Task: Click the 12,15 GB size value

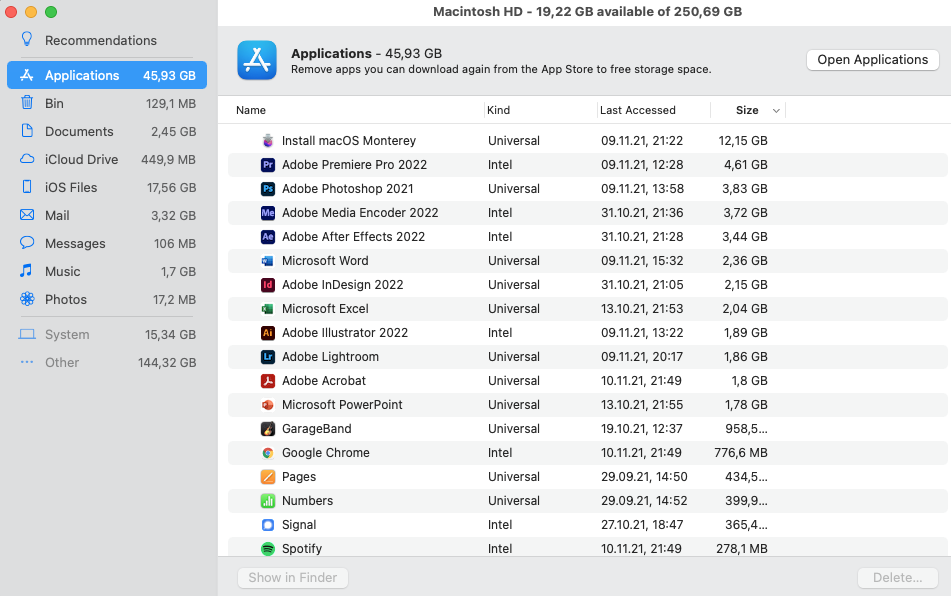Action: pos(743,141)
